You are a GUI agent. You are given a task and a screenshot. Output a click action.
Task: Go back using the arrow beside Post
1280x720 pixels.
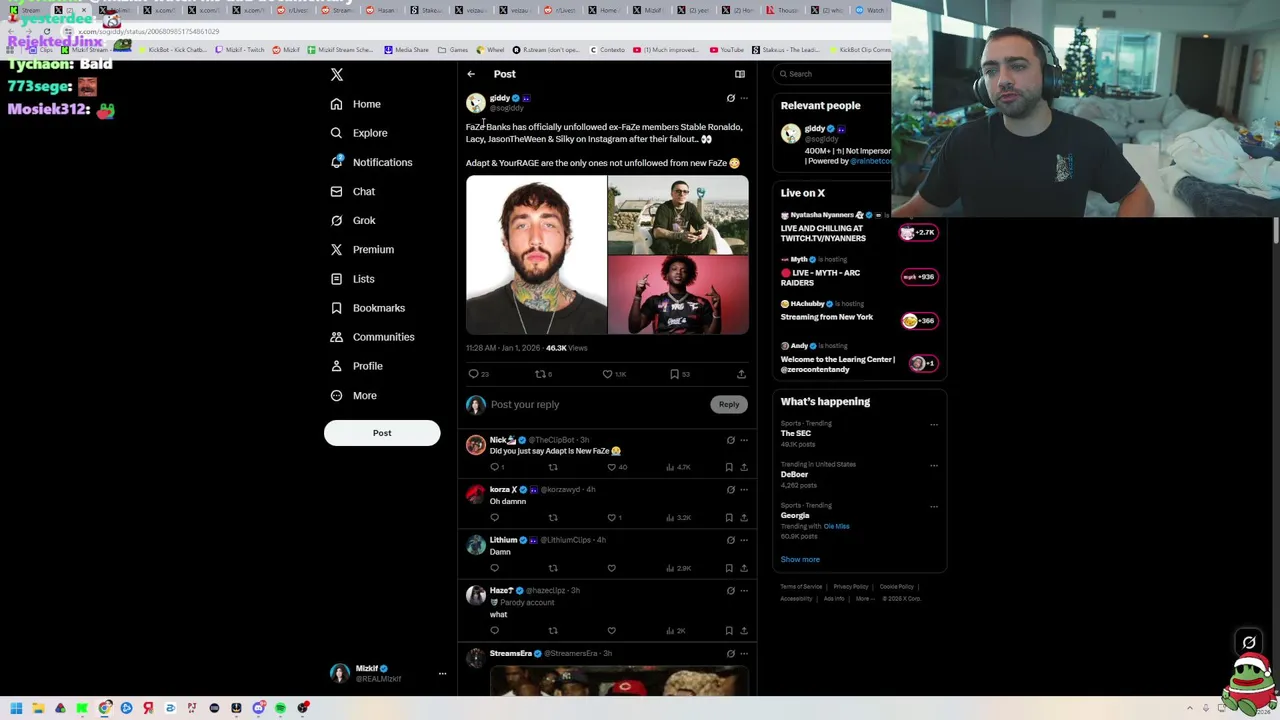click(x=471, y=74)
